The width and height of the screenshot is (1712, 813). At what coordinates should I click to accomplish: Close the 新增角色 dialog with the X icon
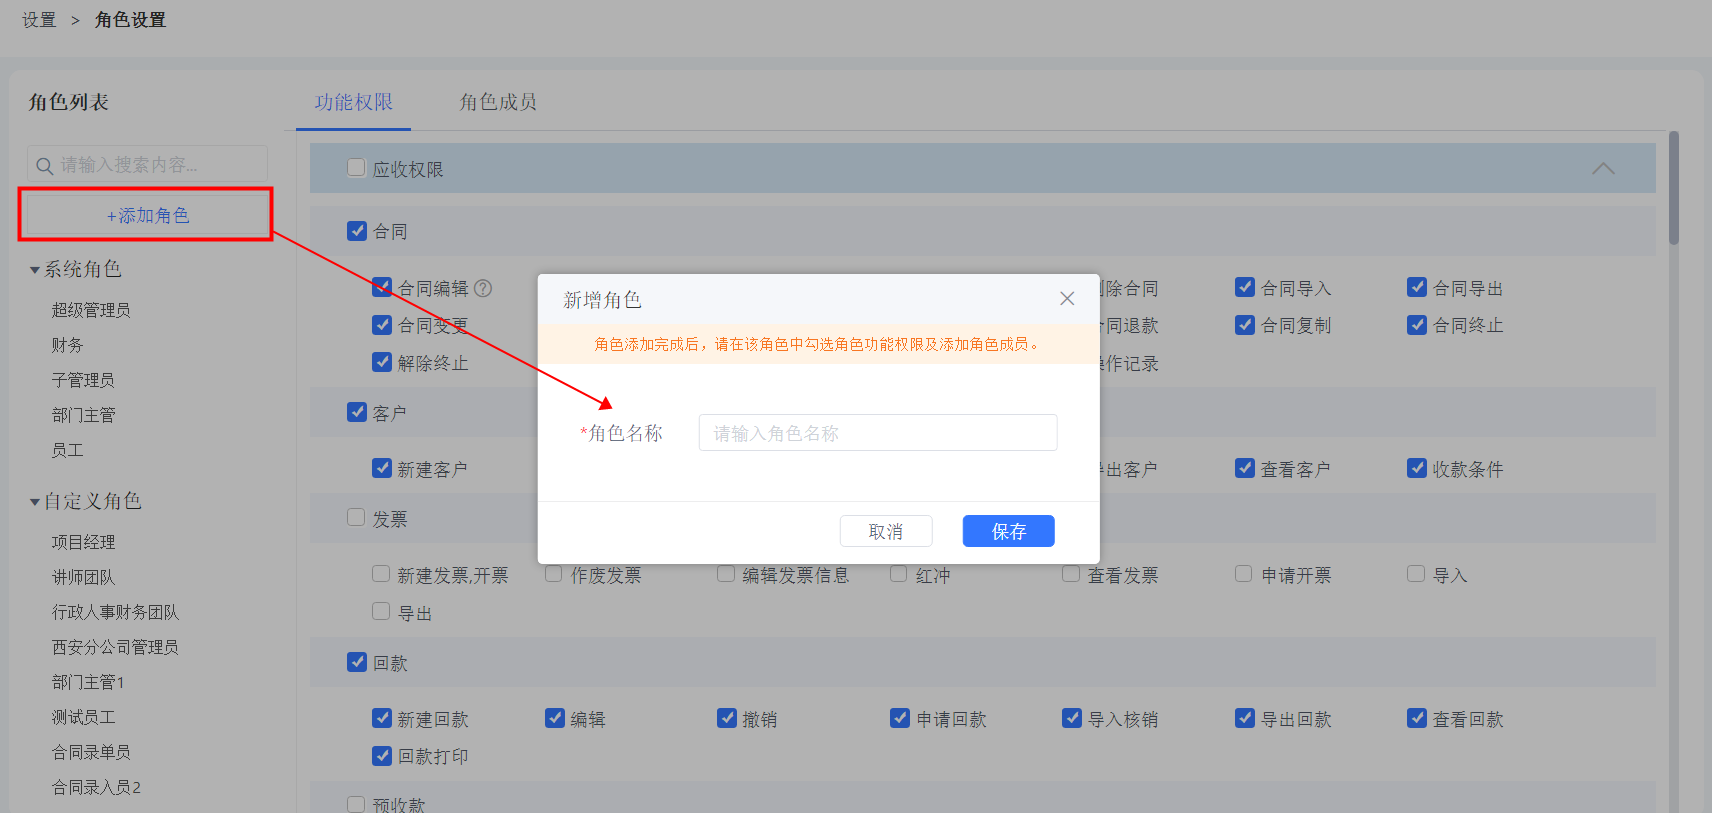click(1067, 299)
